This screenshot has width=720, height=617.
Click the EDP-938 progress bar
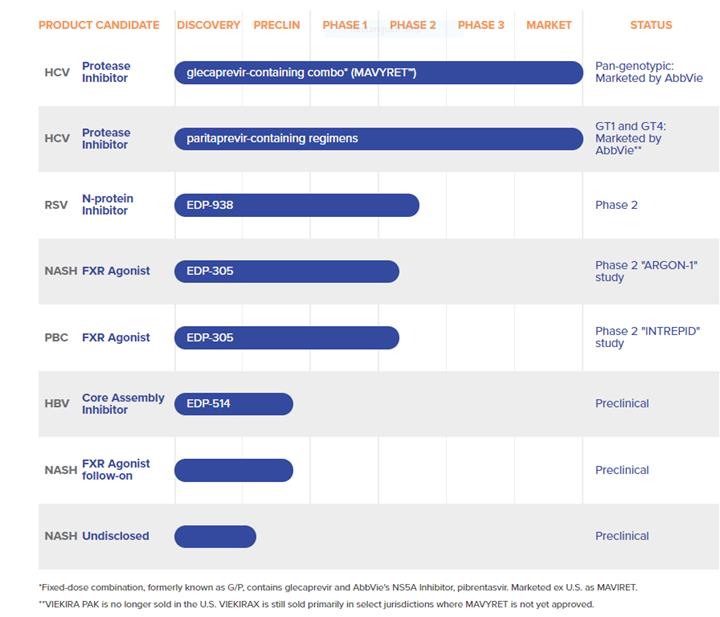296,205
